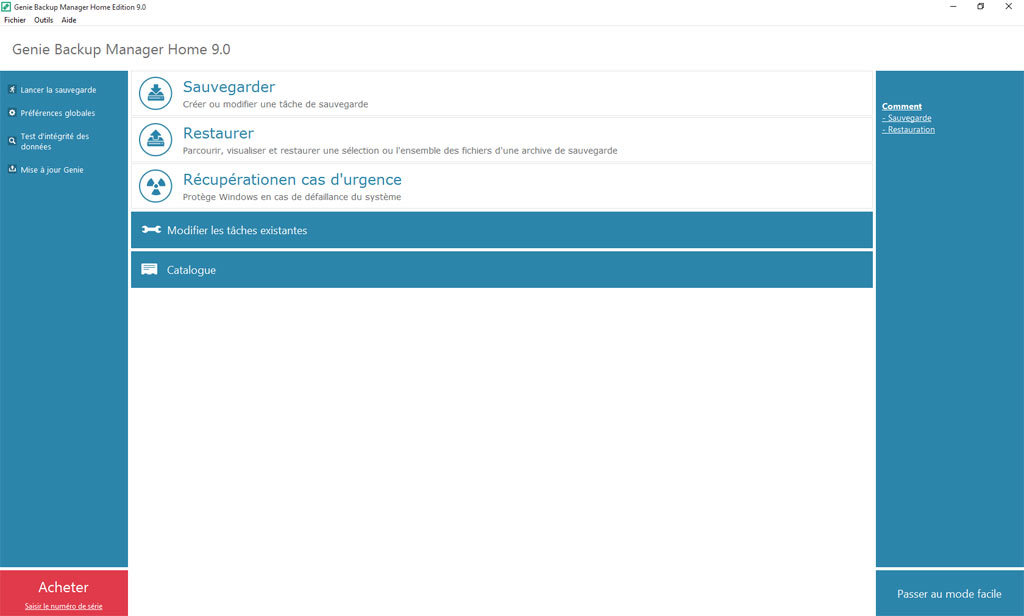Close the Genie Backup Manager window

point(1008,7)
